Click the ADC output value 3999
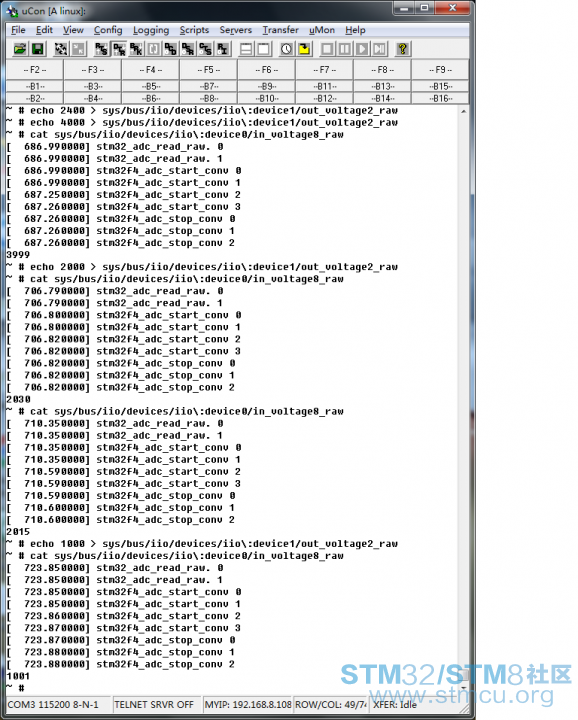The image size is (578, 720). tap(18, 255)
